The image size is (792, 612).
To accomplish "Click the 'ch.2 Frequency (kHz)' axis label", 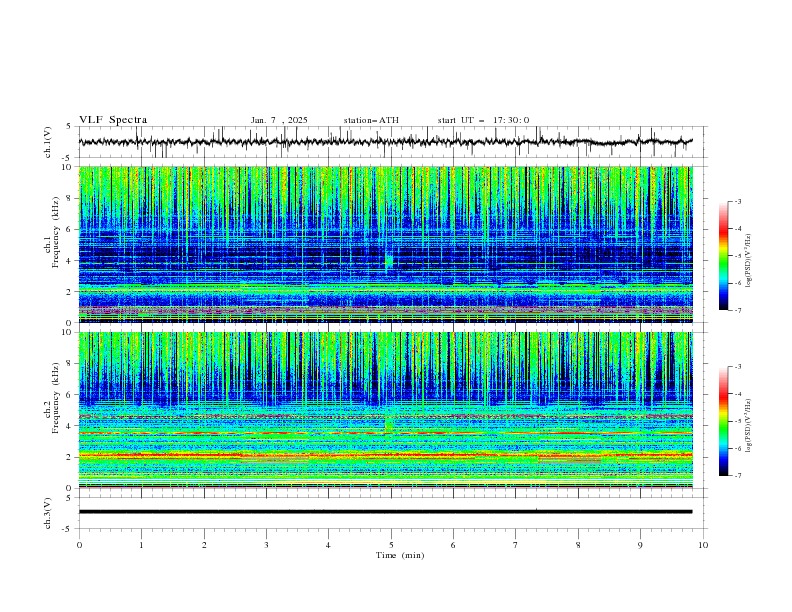I will pyautogui.click(x=51, y=397).
